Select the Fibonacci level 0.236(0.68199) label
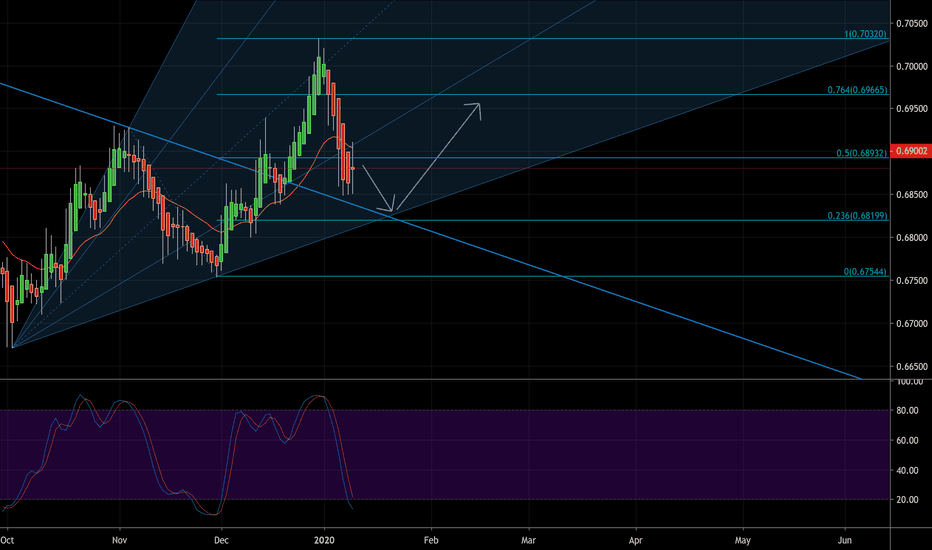Screen dimensions: 932x550 [x=857, y=215]
